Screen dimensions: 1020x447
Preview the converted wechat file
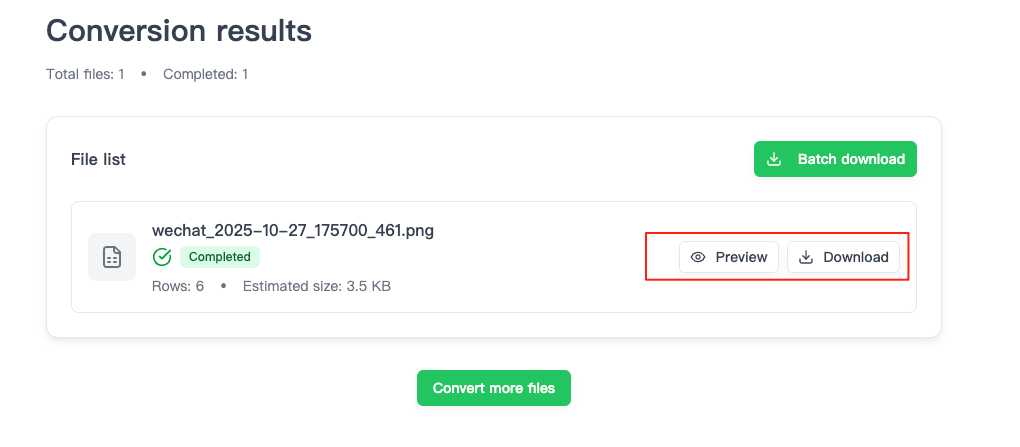click(x=728, y=257)
